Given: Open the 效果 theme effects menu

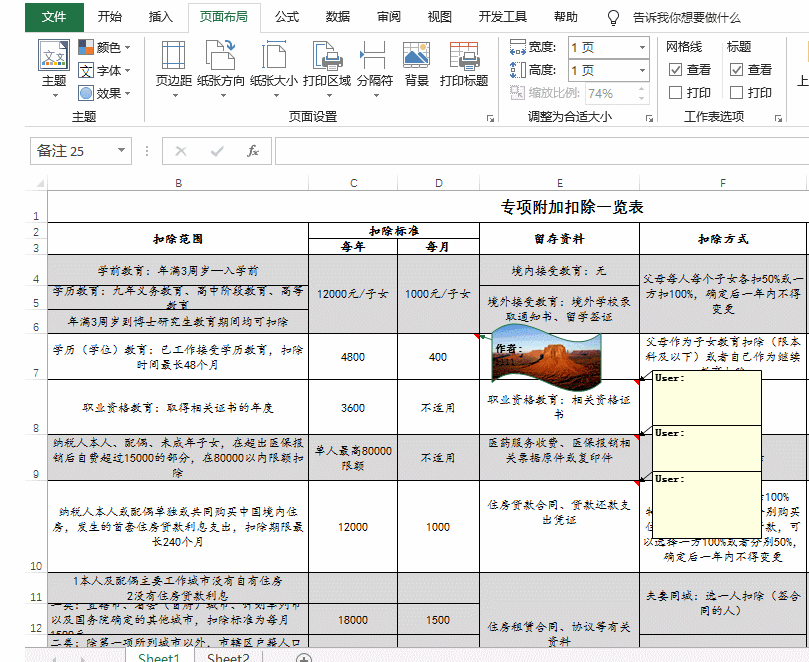Looking at the screenshot, I should 105,93.
